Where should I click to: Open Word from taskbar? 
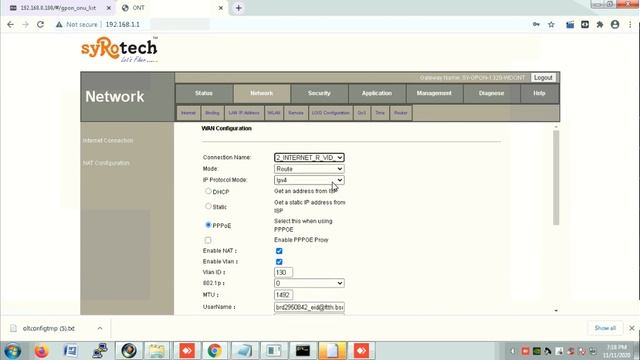(x=71, y=351)
